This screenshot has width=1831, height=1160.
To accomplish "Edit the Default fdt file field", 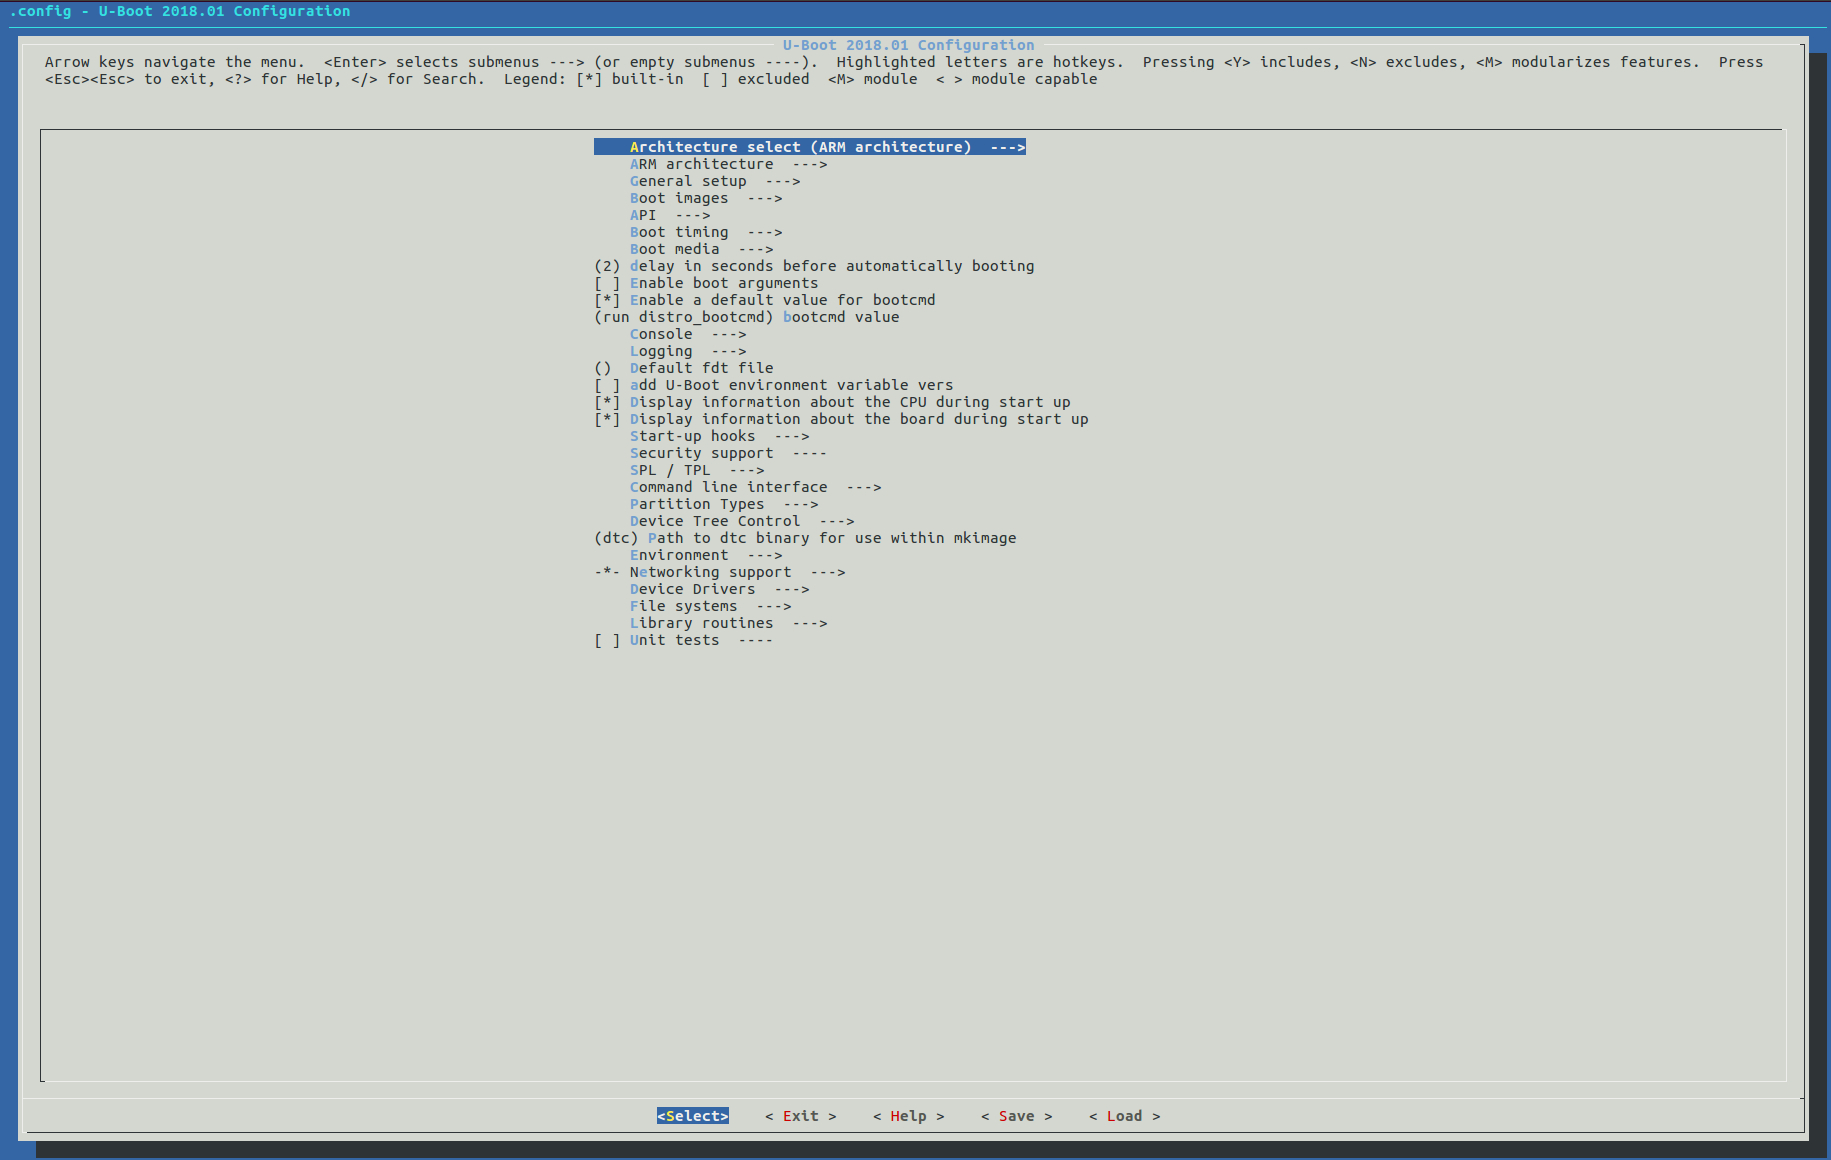I will (684, 368).
